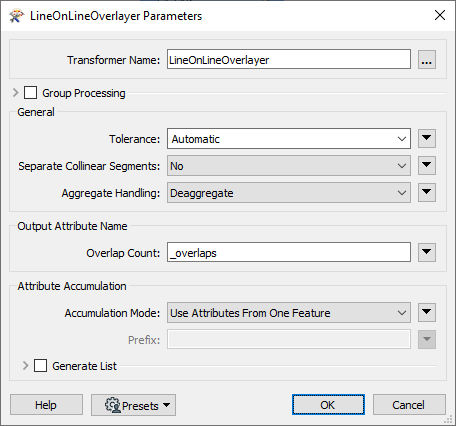
Task: Open arrow menu beside Accumulation Mode
Action: 427,312
